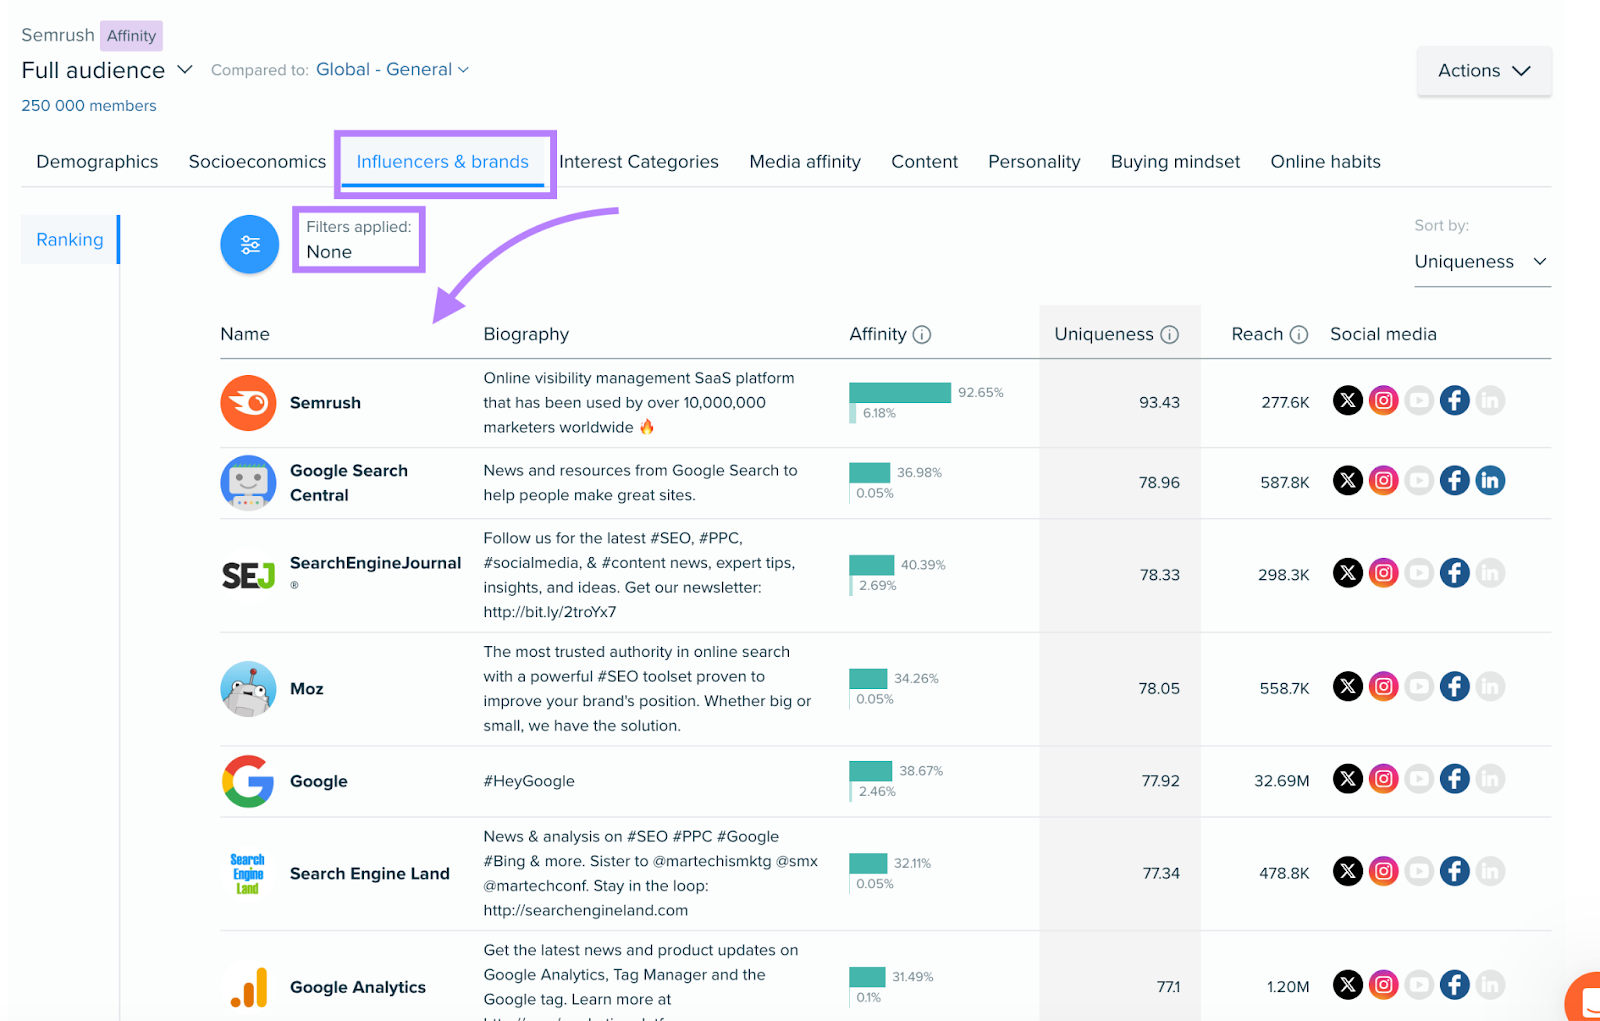The image size is (1600, 1021).
Task: Click the SEJ logo for SearchEngineJournal
Action: pos(247,574)
